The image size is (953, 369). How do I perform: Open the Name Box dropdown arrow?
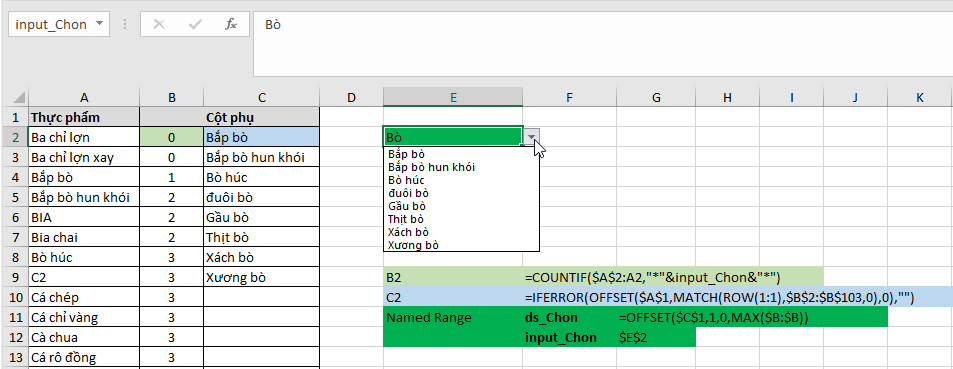[100, 24]
